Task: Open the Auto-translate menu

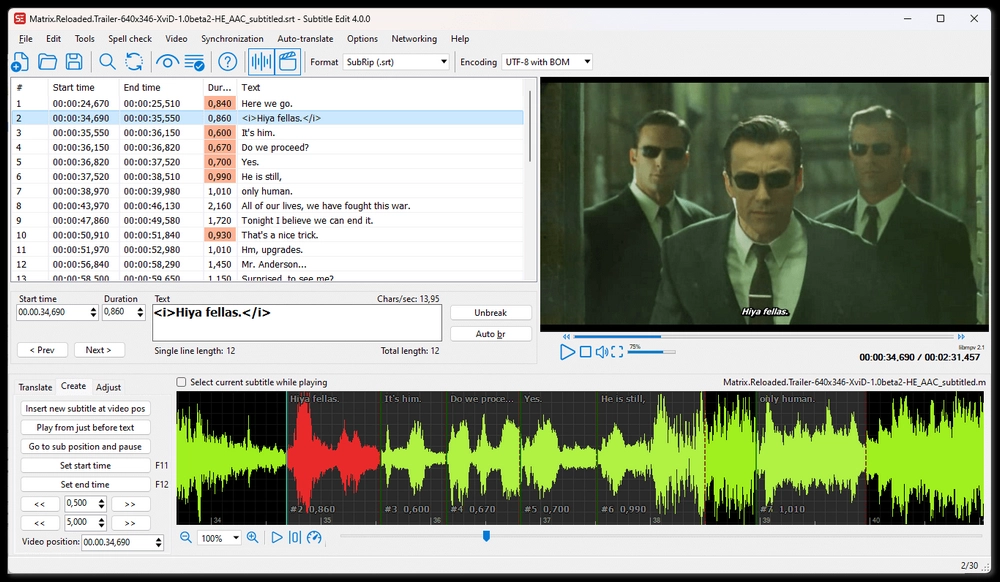Action: point(305,39)
